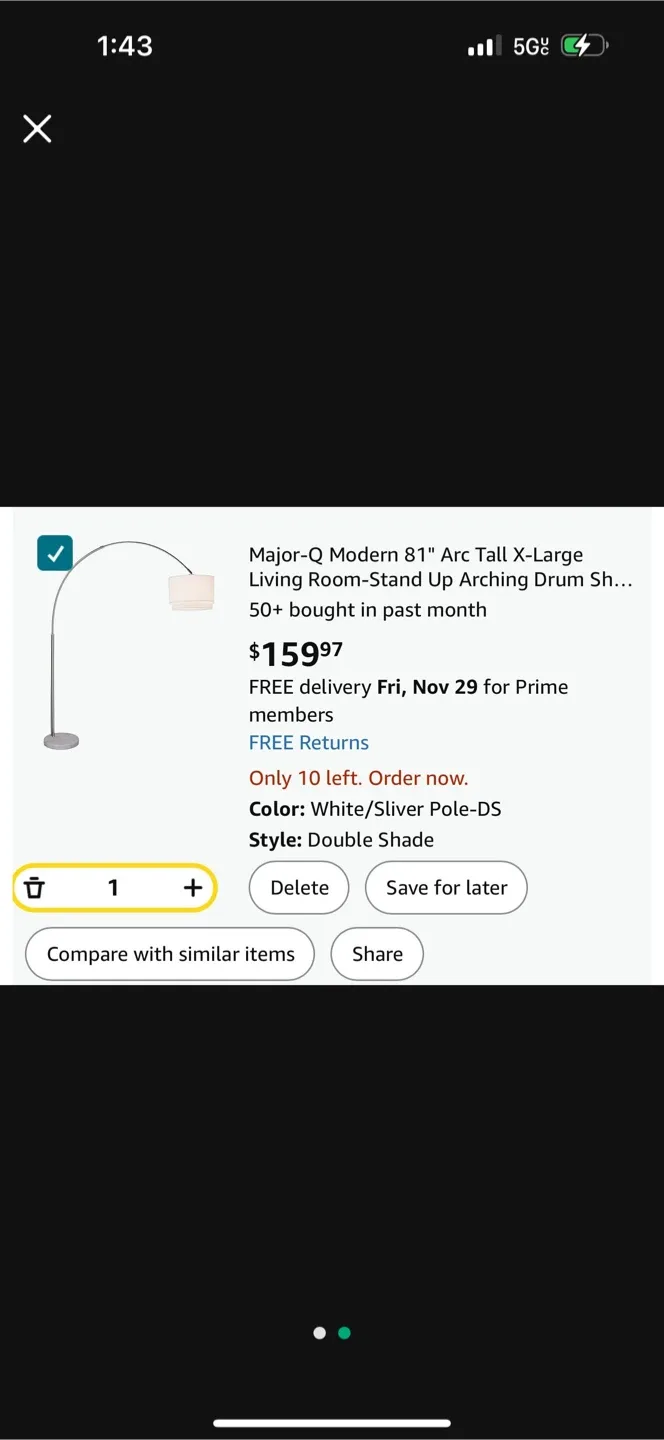The height and width of the screenshot is (1440, 664).
Task: Select the white page indicator dot
Action: (x=319, y=1332)
